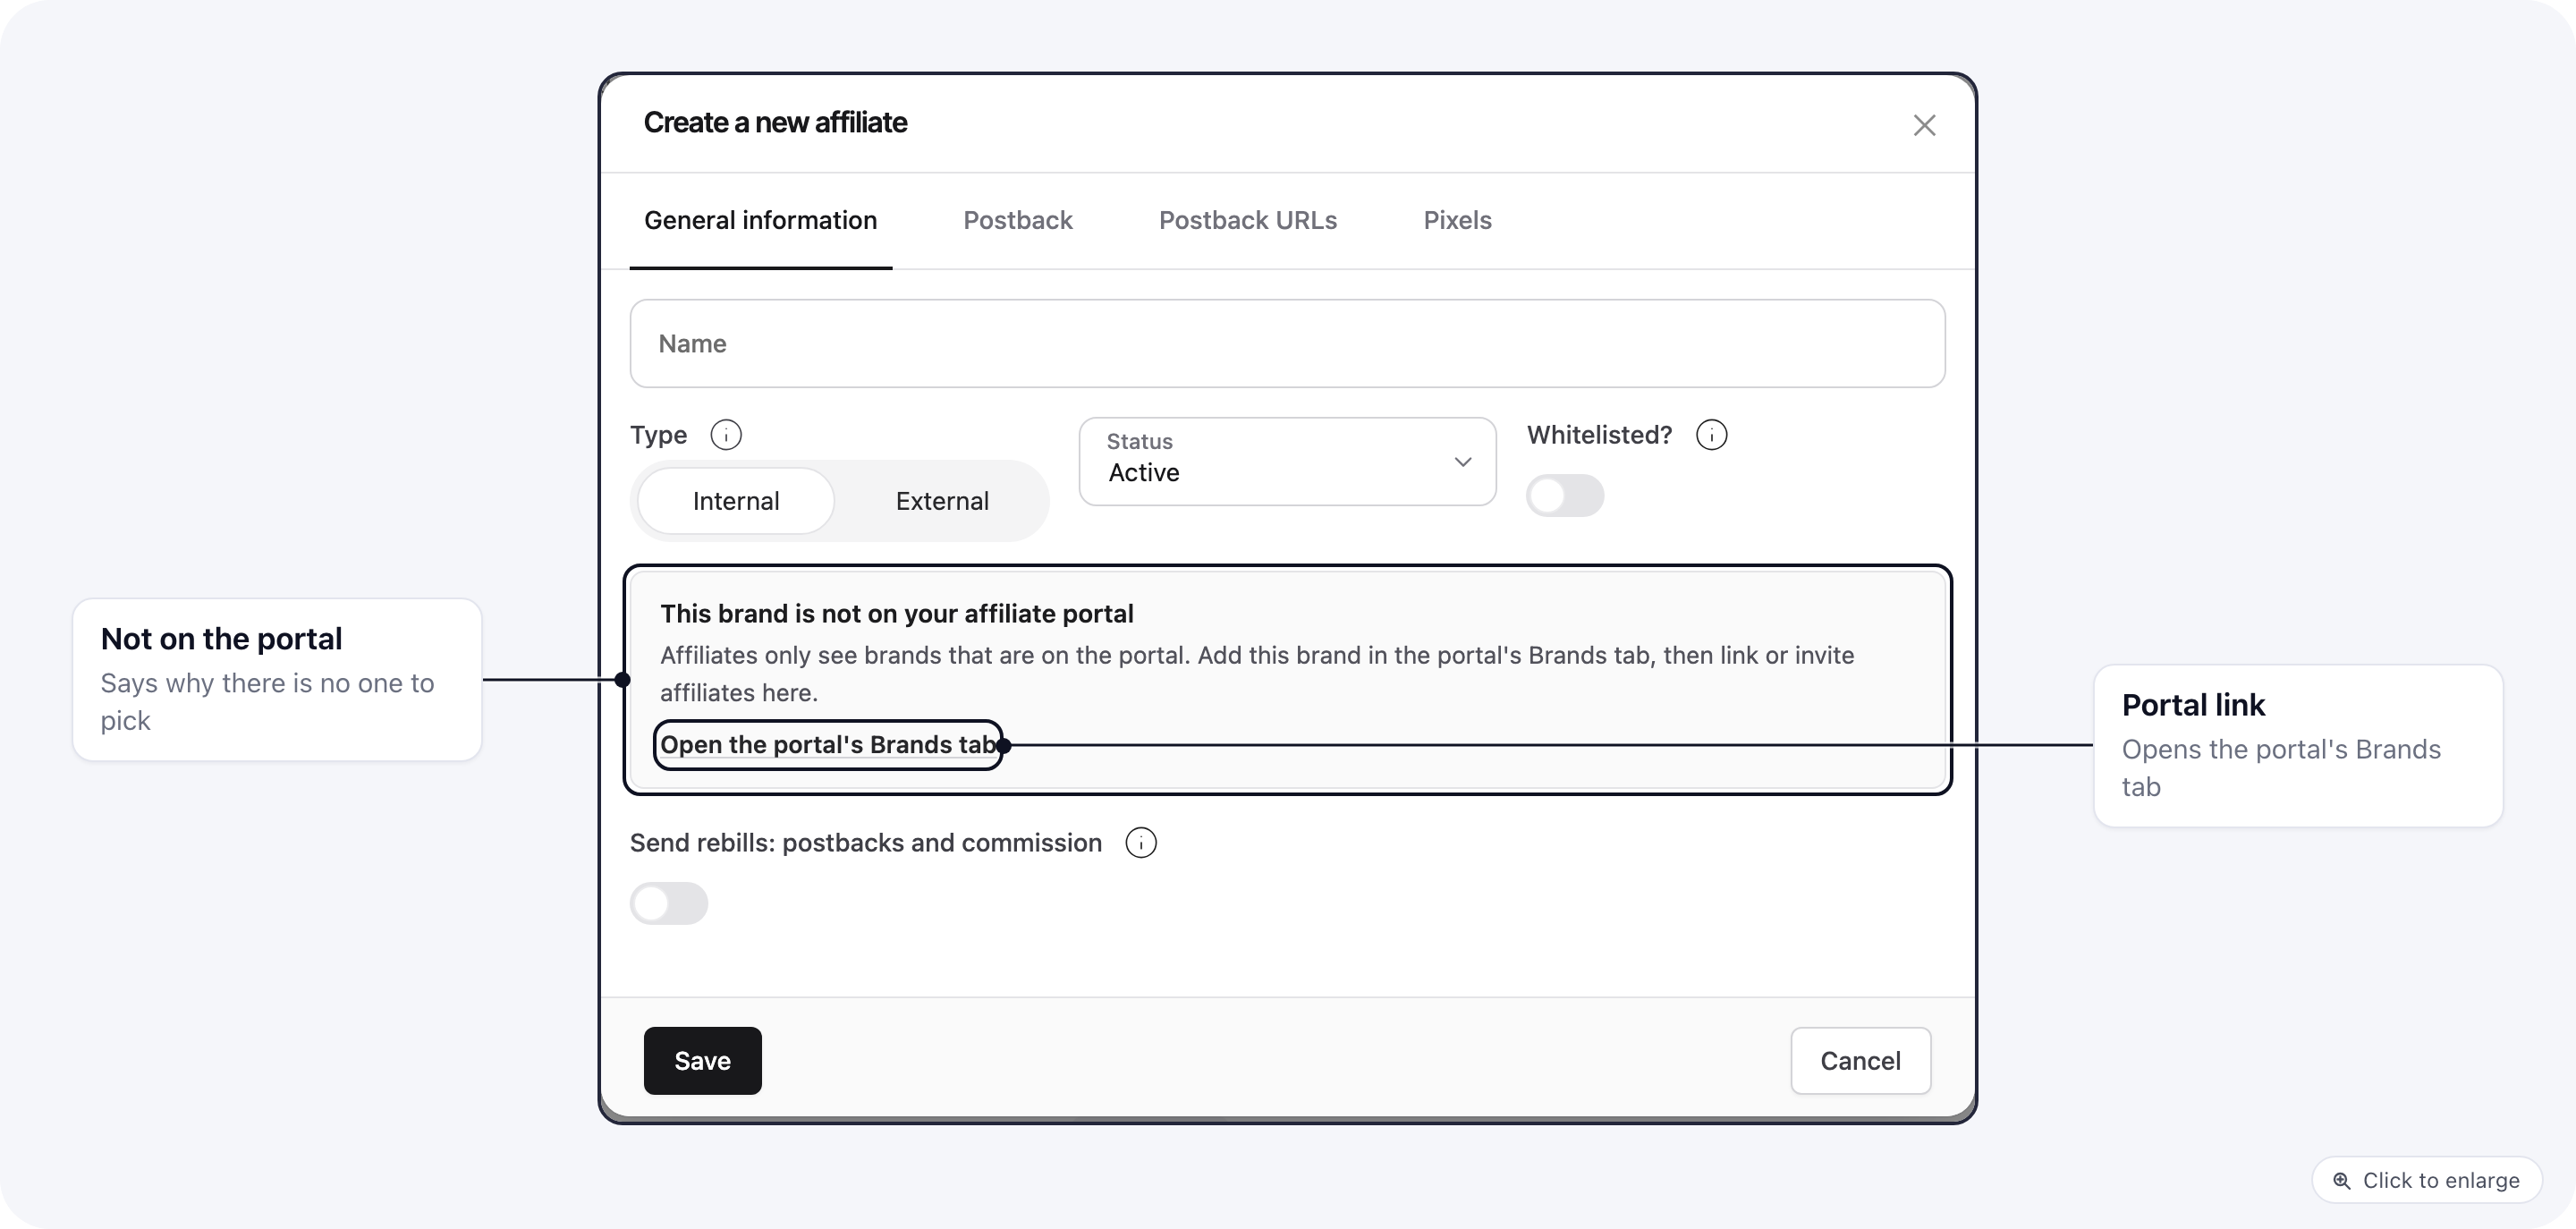
Task: Select the External type option
Action: (942, 501)
